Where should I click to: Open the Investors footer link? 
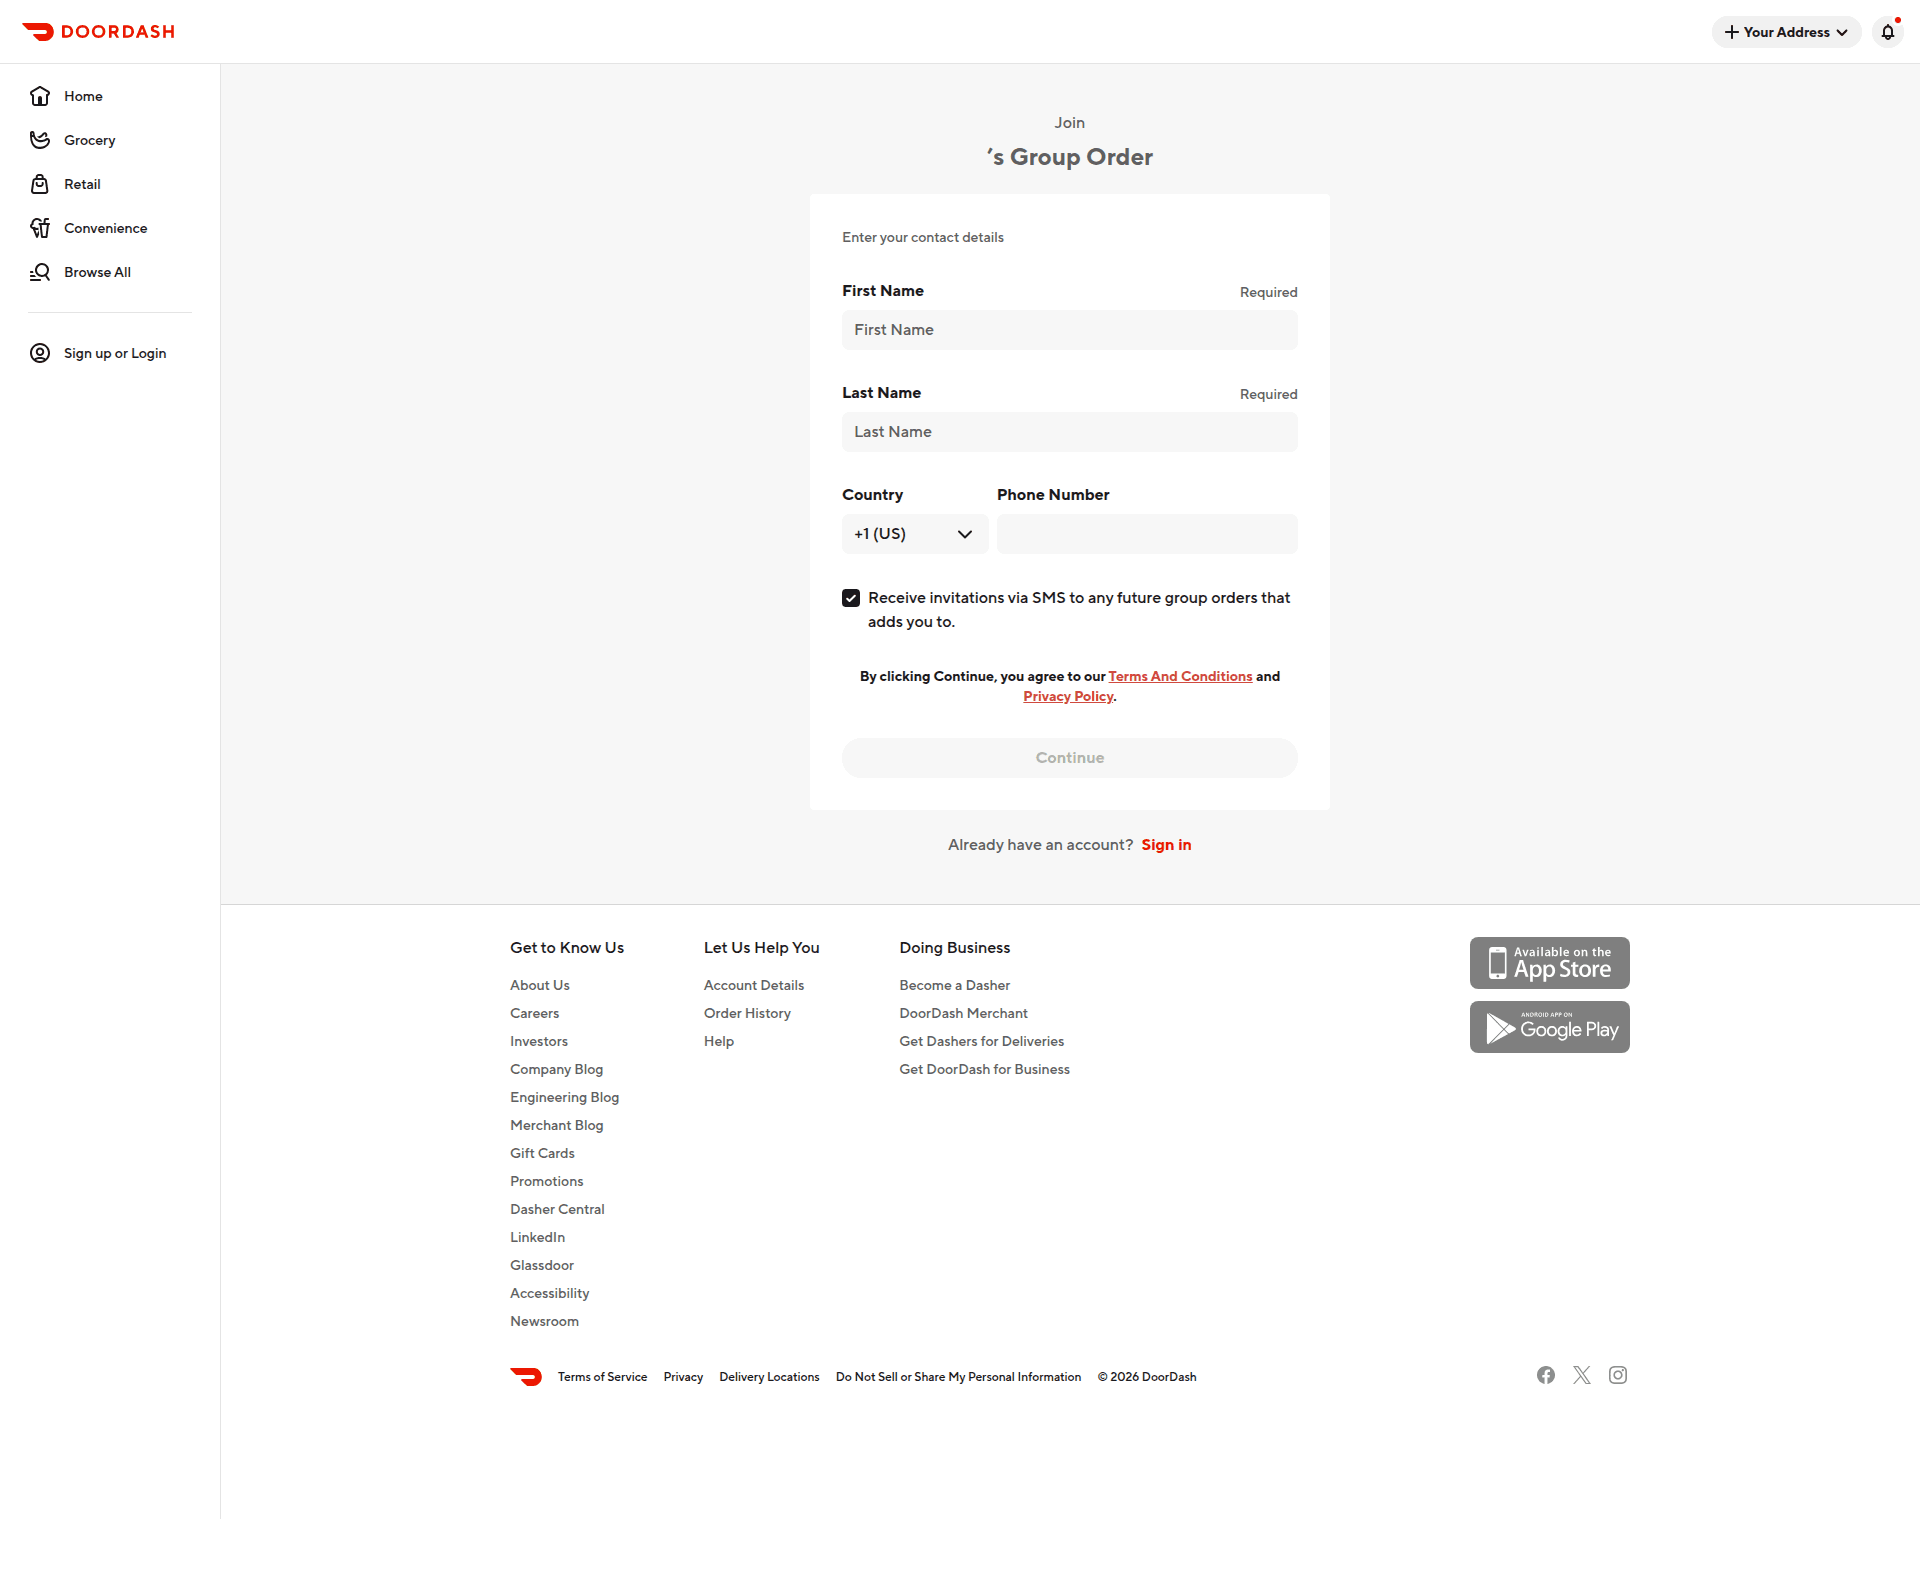(539, 1041)
